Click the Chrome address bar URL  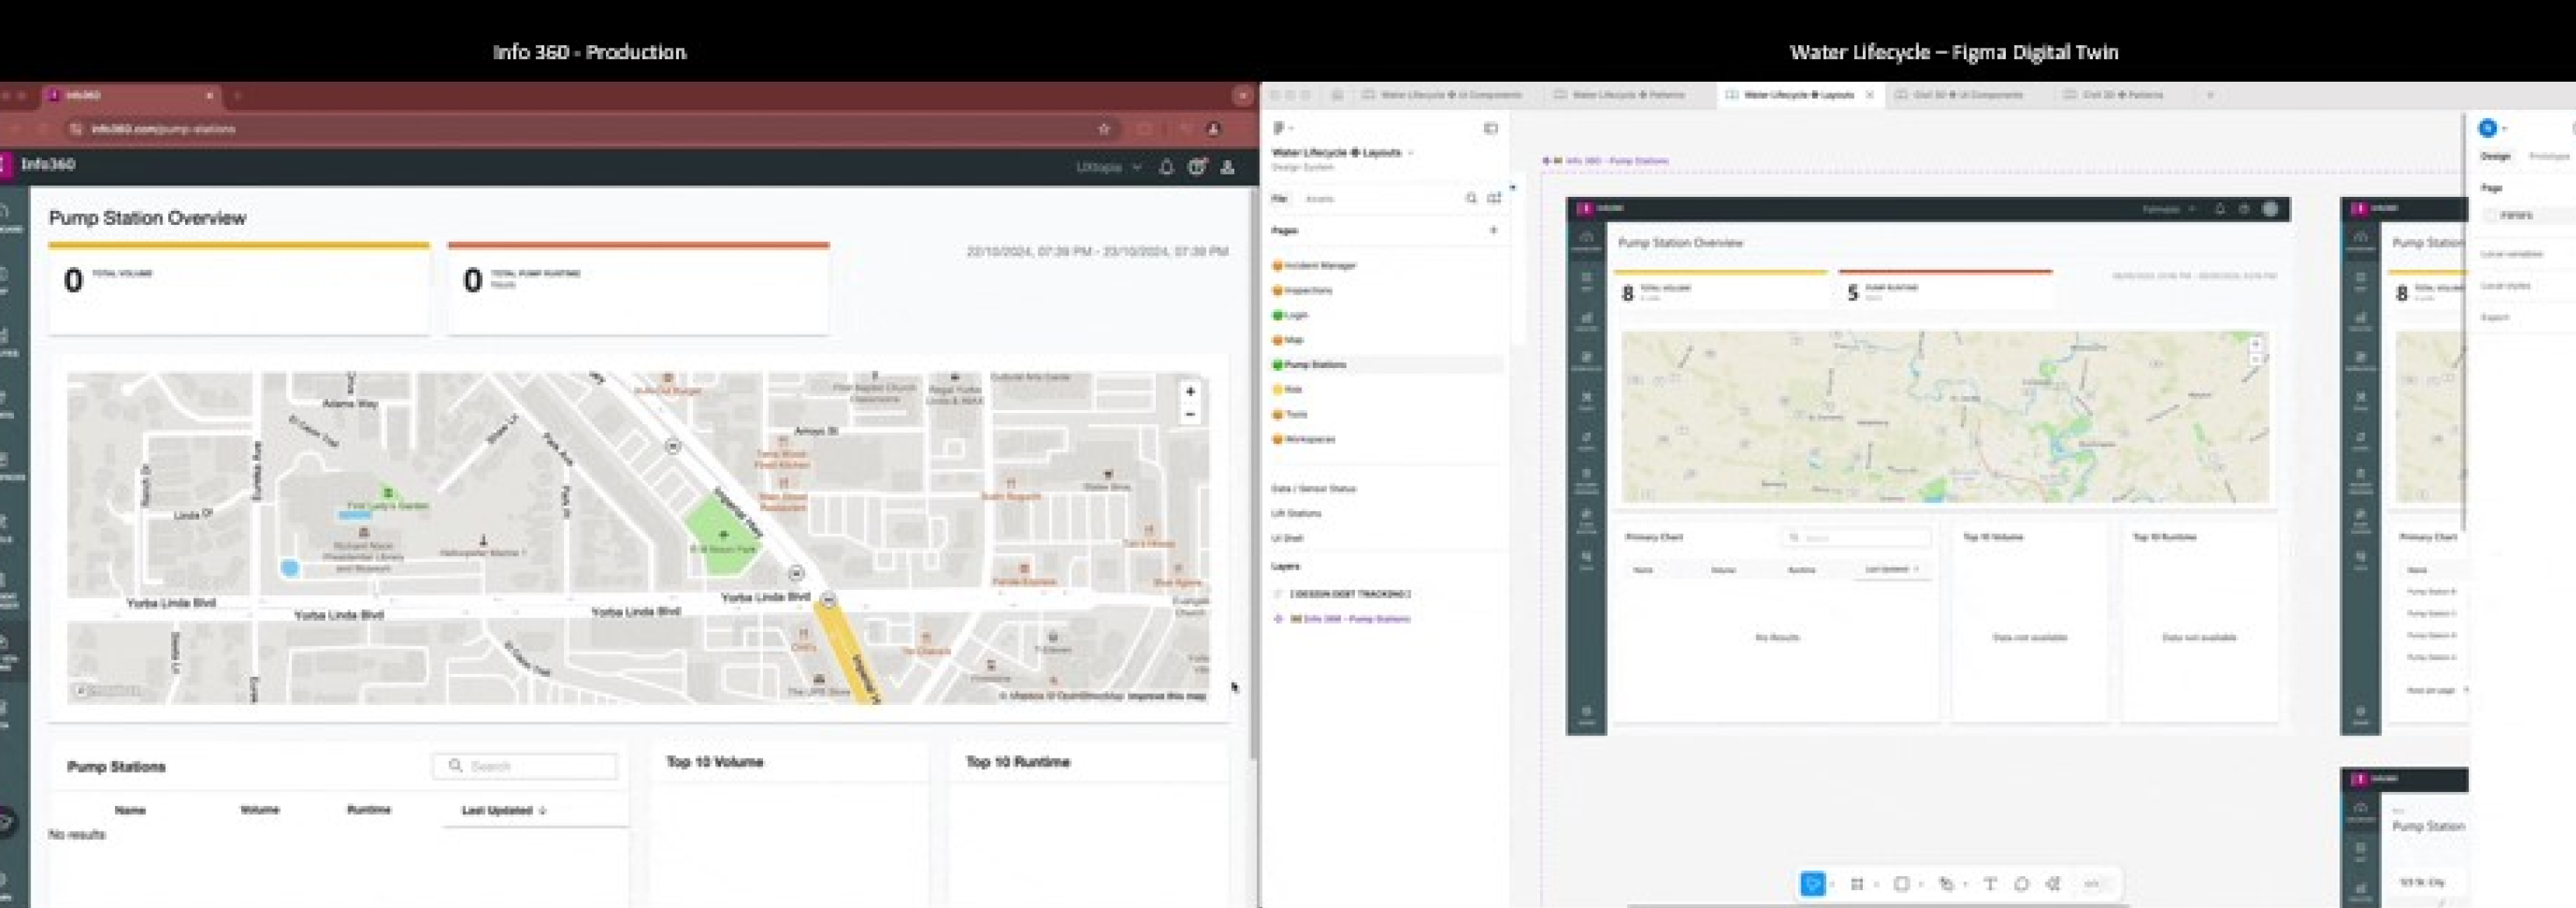163,129
